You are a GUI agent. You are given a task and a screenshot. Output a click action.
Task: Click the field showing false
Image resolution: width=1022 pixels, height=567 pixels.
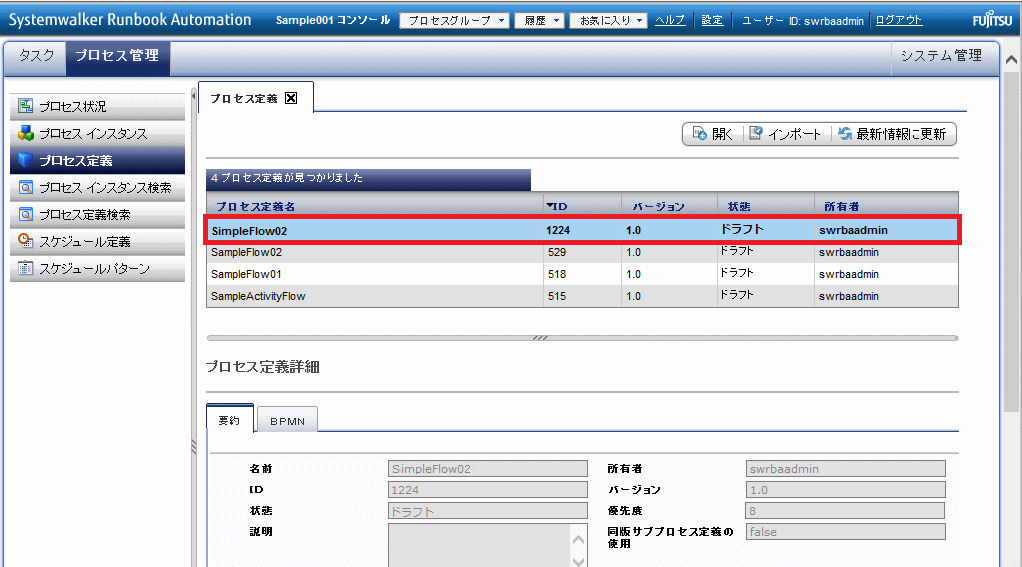pos(845,532)
